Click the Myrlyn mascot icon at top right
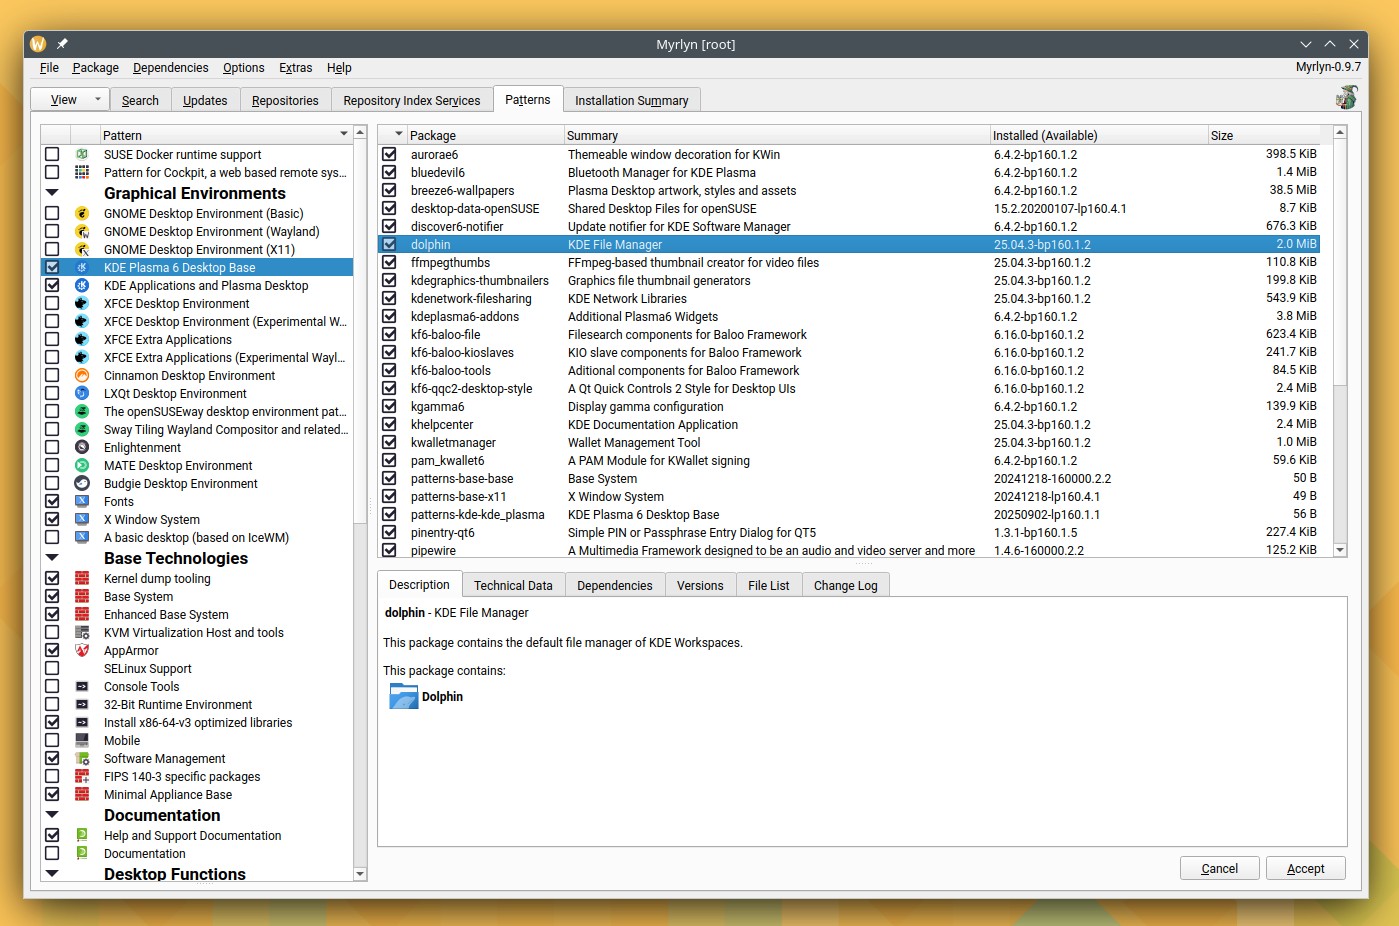This screenshot has width=1399, height=926. (x=1346, y=97)
